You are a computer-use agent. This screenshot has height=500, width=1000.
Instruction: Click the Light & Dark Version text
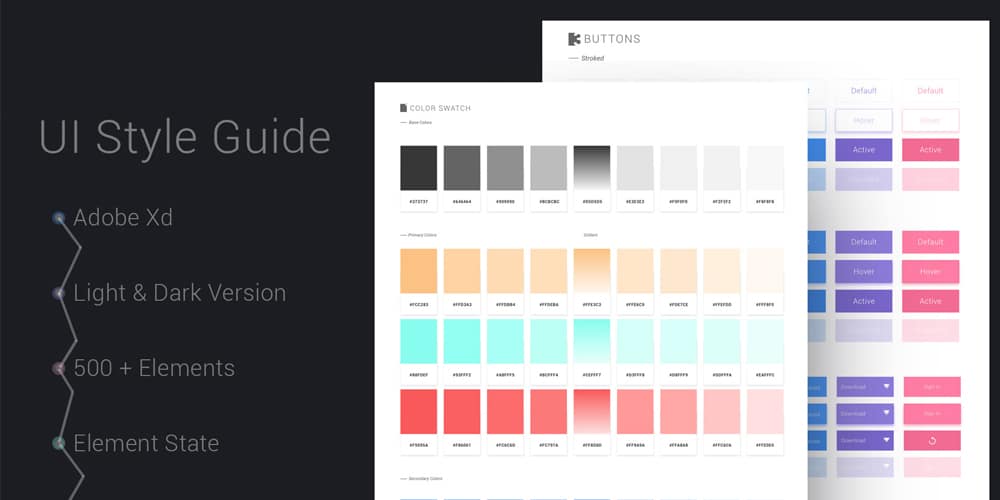point(180,293)
